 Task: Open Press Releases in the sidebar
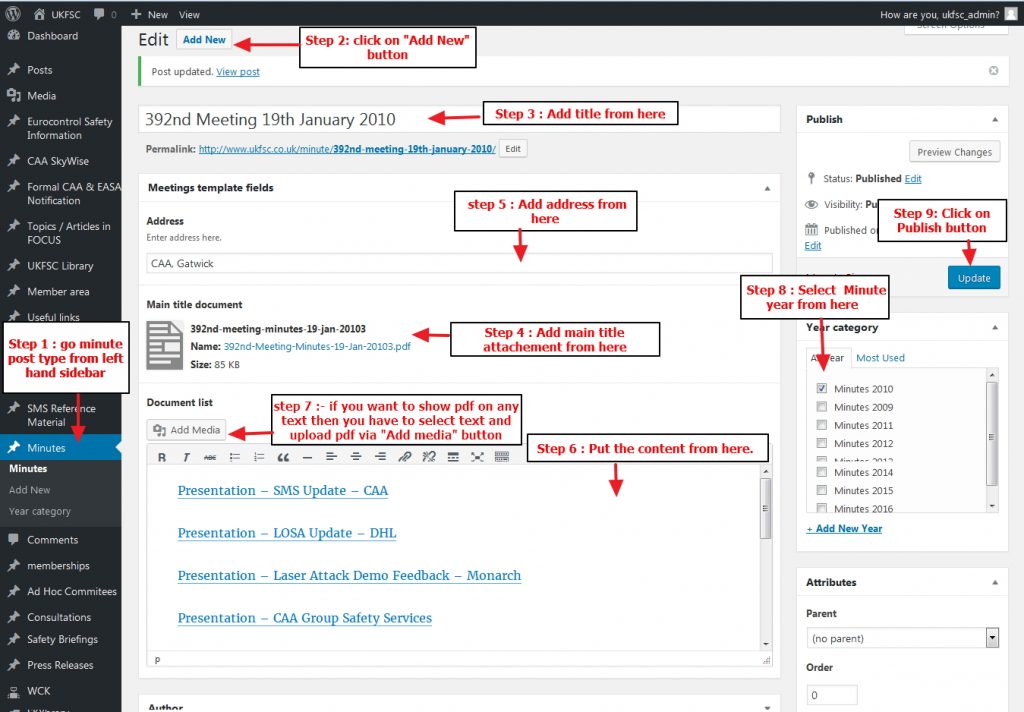60,665
